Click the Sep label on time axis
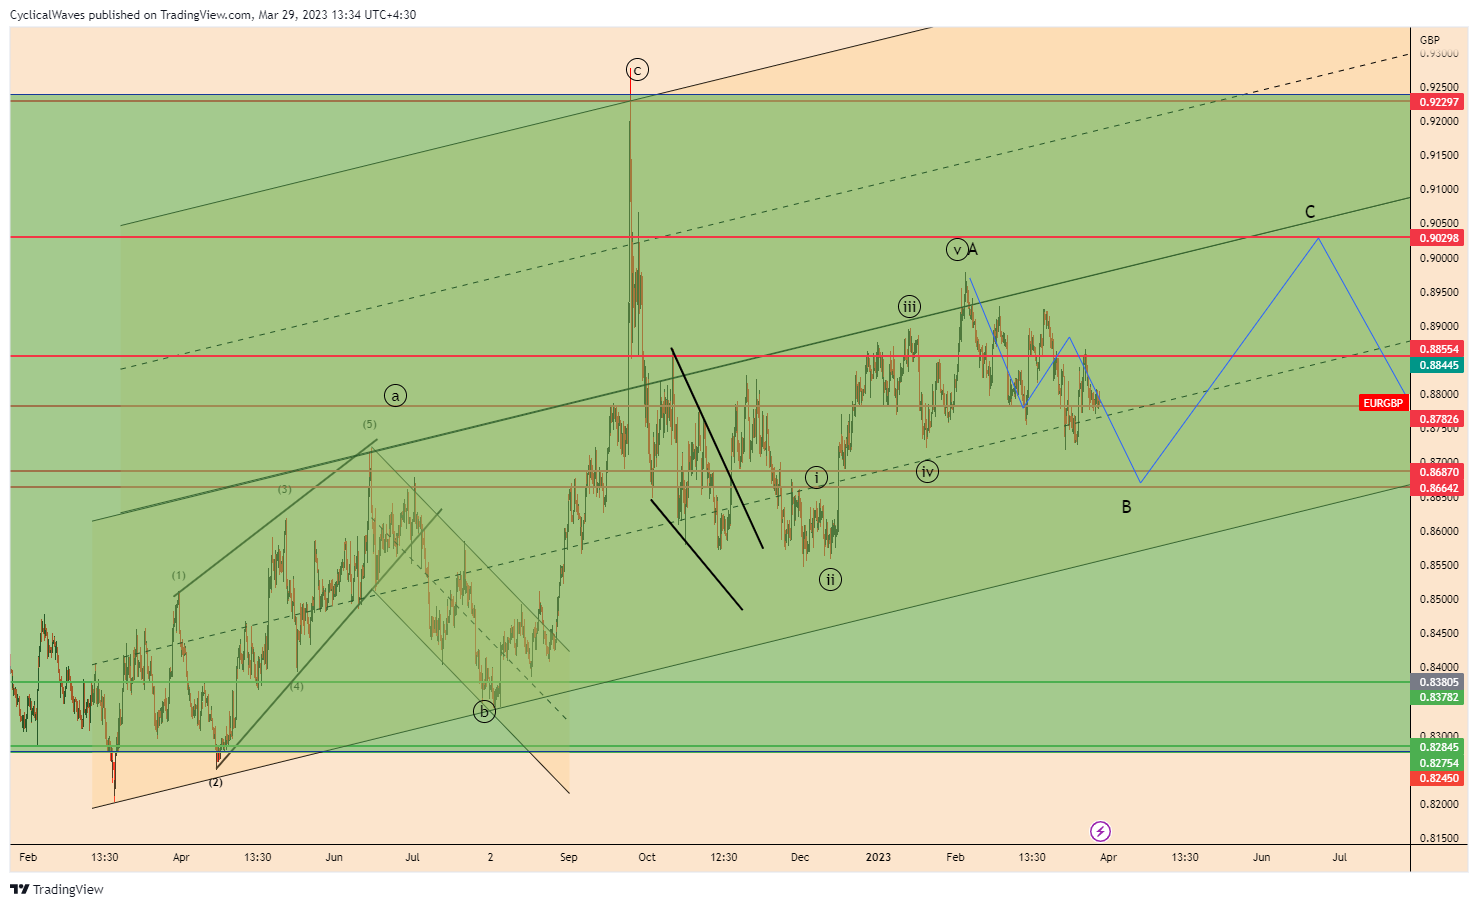 (x=569, y=857)
